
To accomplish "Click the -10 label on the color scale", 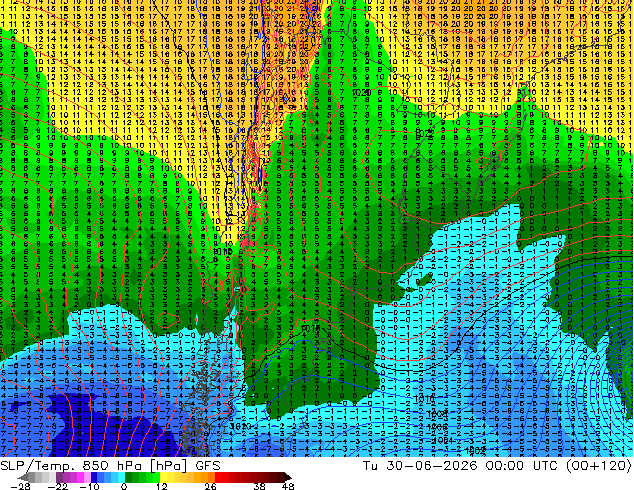I will pyautogui.click(x=90, y=486).
